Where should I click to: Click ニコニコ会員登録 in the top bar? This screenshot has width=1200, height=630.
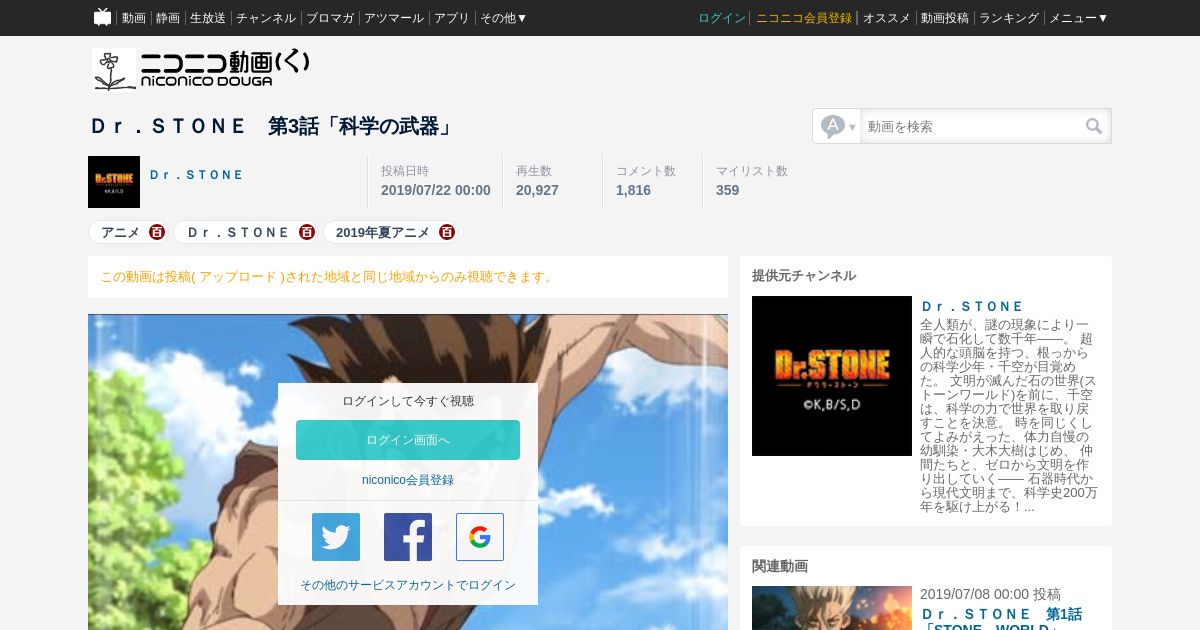click(804, 18)
